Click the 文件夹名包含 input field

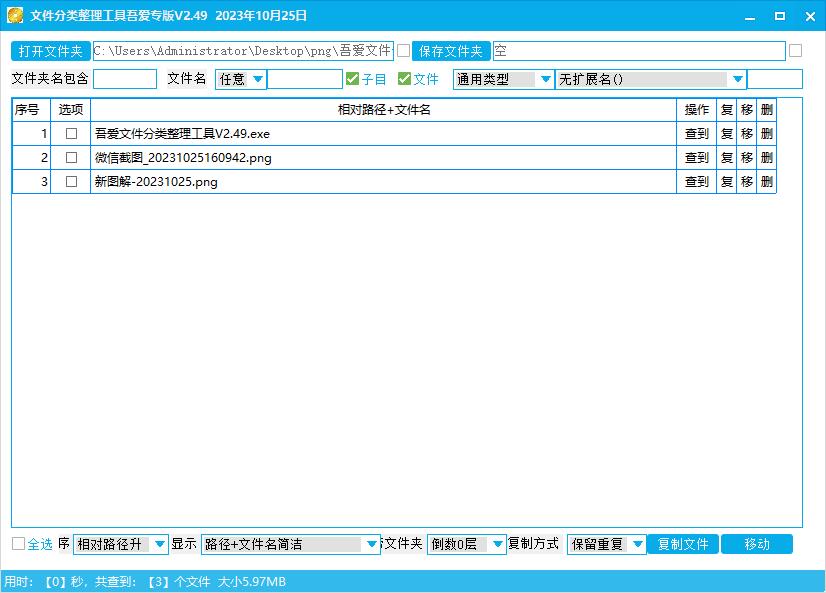pos(125,79)
